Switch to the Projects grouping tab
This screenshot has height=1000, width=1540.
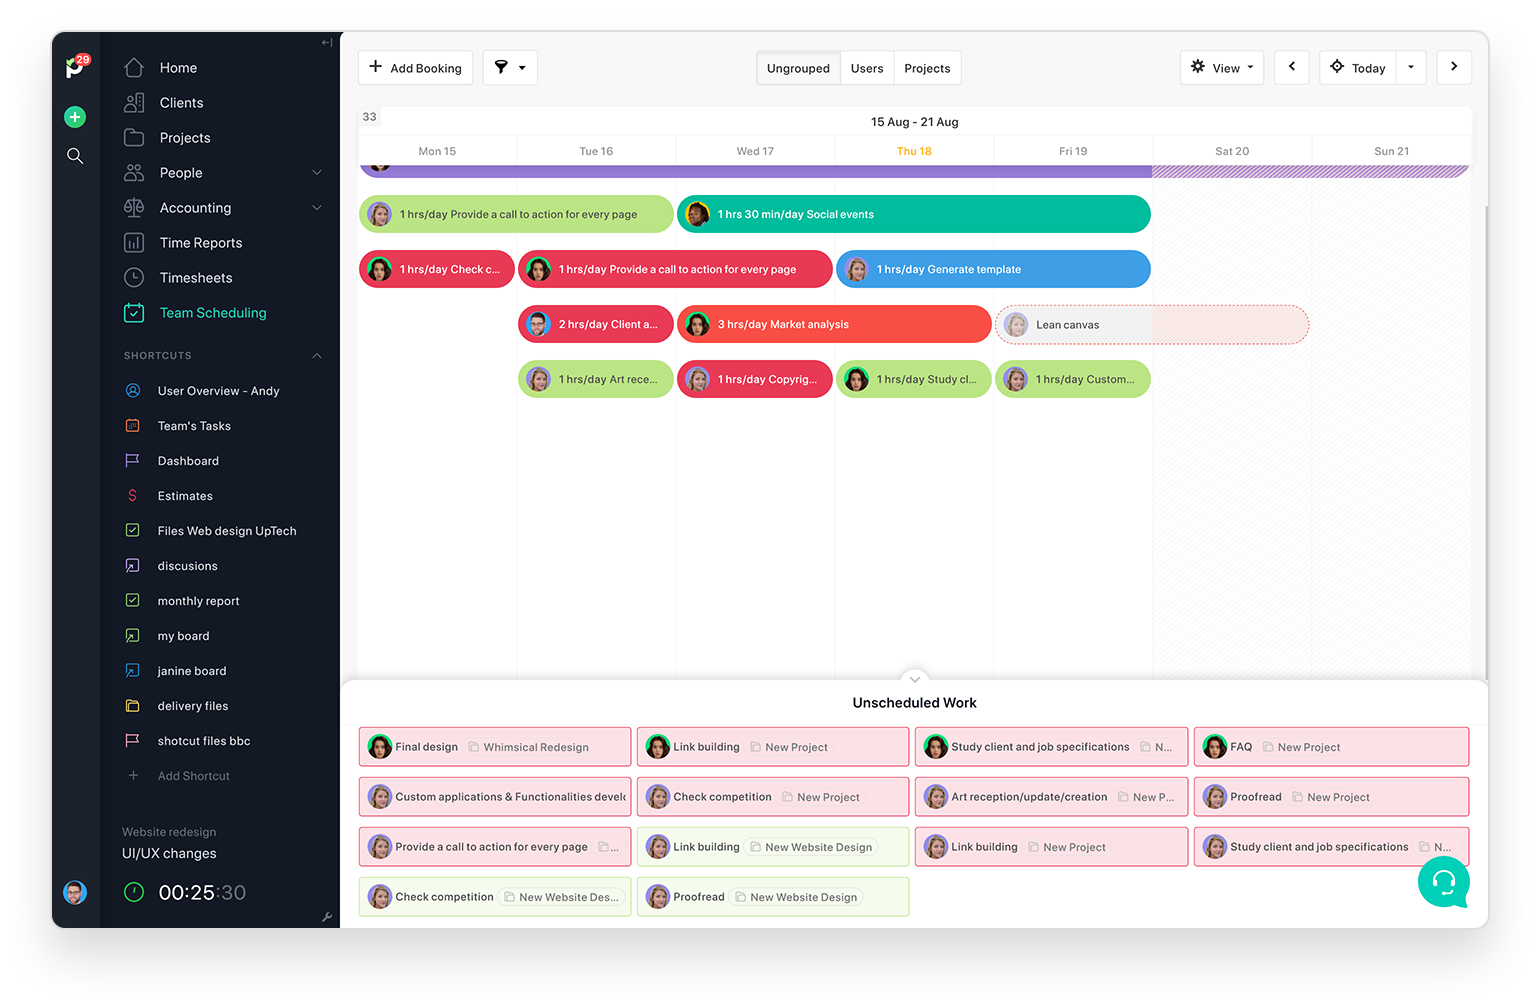click(927, 67)
